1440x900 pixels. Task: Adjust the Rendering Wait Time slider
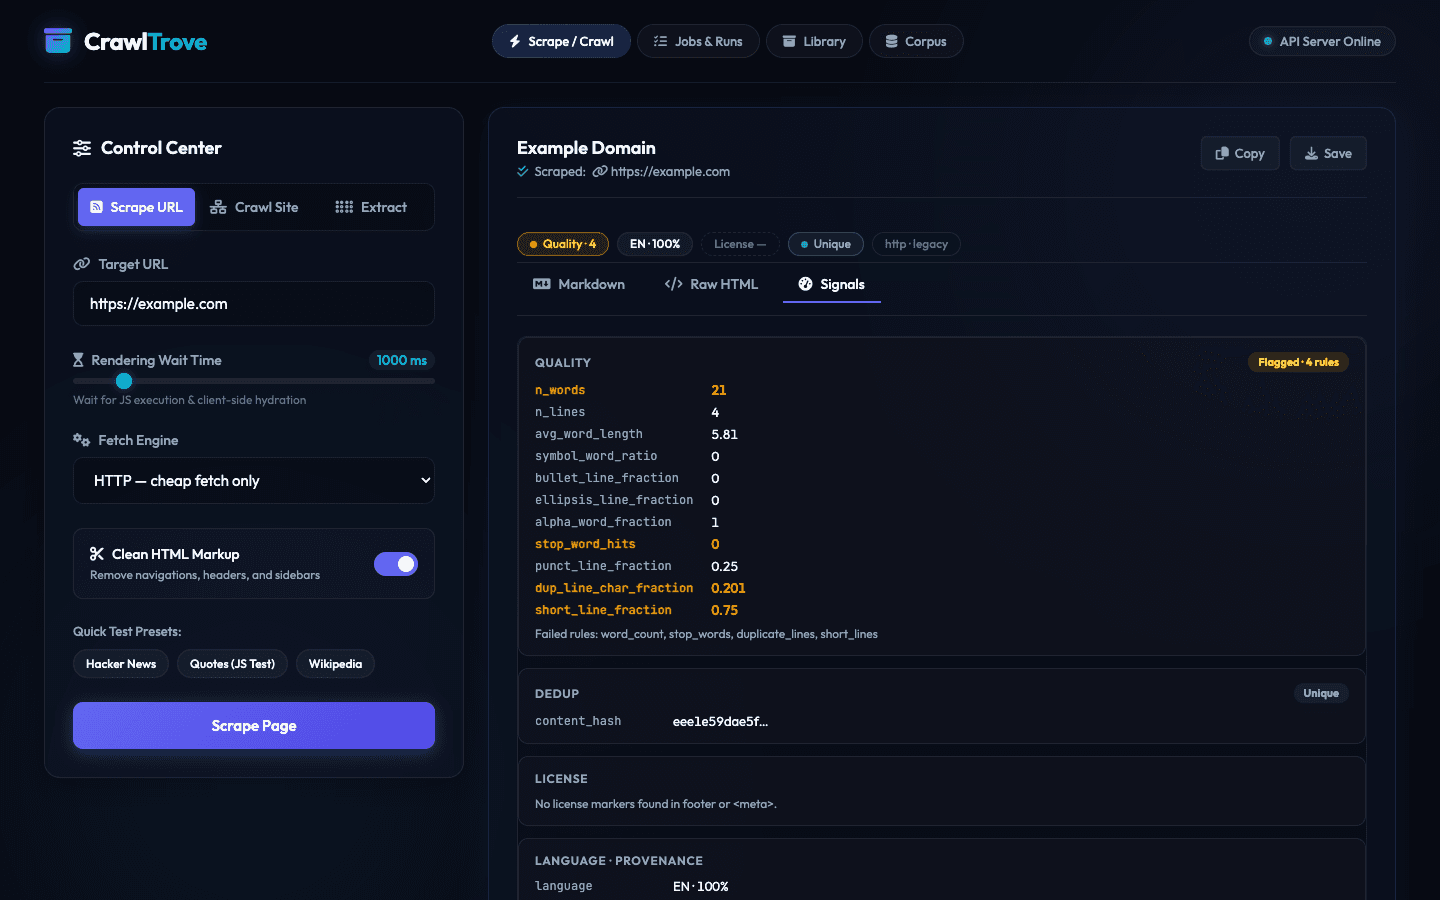254,381
